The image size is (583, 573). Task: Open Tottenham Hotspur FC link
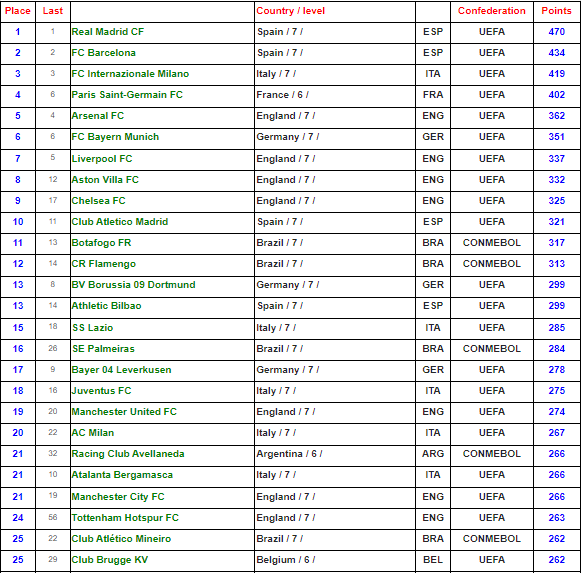[x=125, y=518]
